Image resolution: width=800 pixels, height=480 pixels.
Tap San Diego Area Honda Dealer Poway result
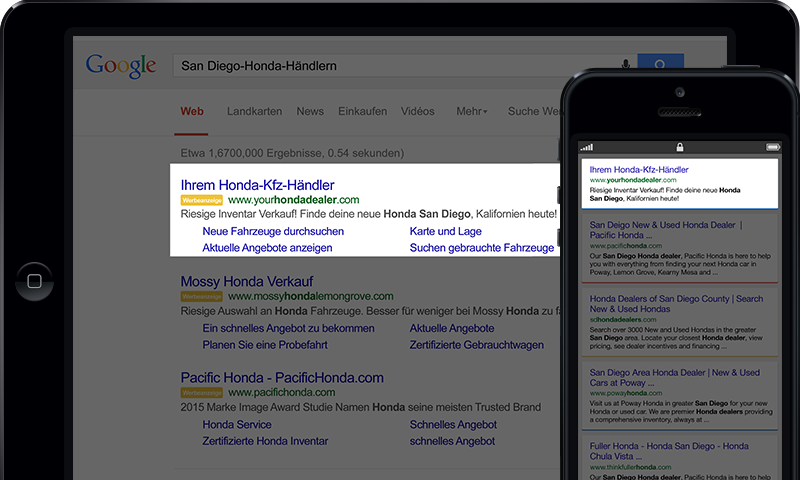point(674,377)
